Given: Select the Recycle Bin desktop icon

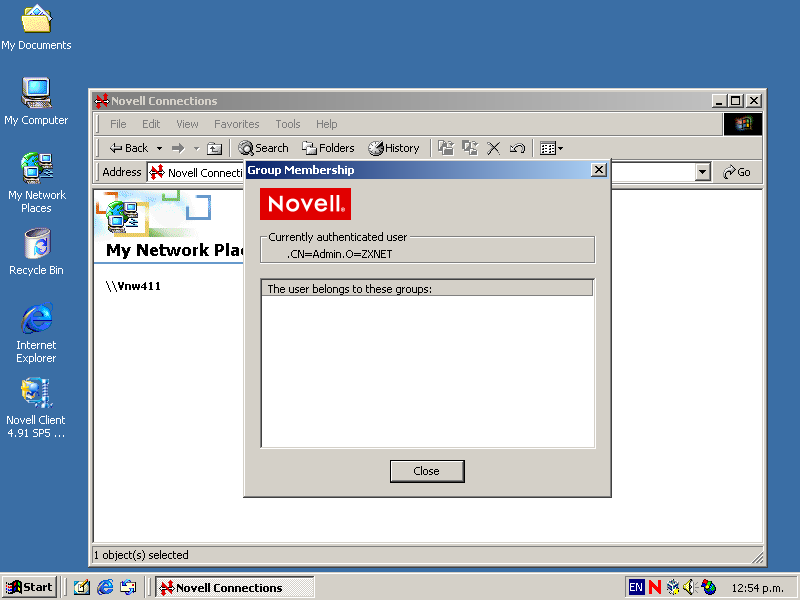Looking at the screenshot, I should point(36,252).
